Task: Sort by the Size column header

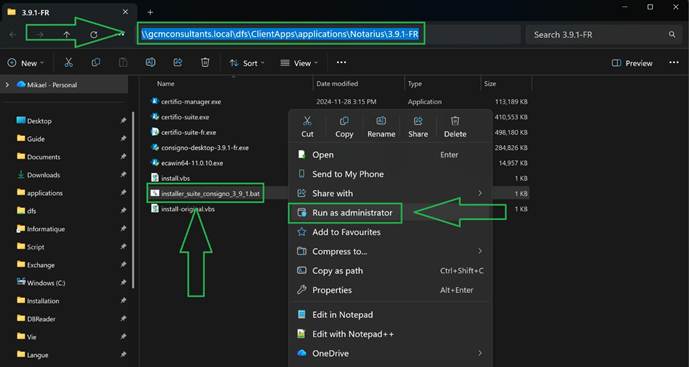Action: click(490, 84)
